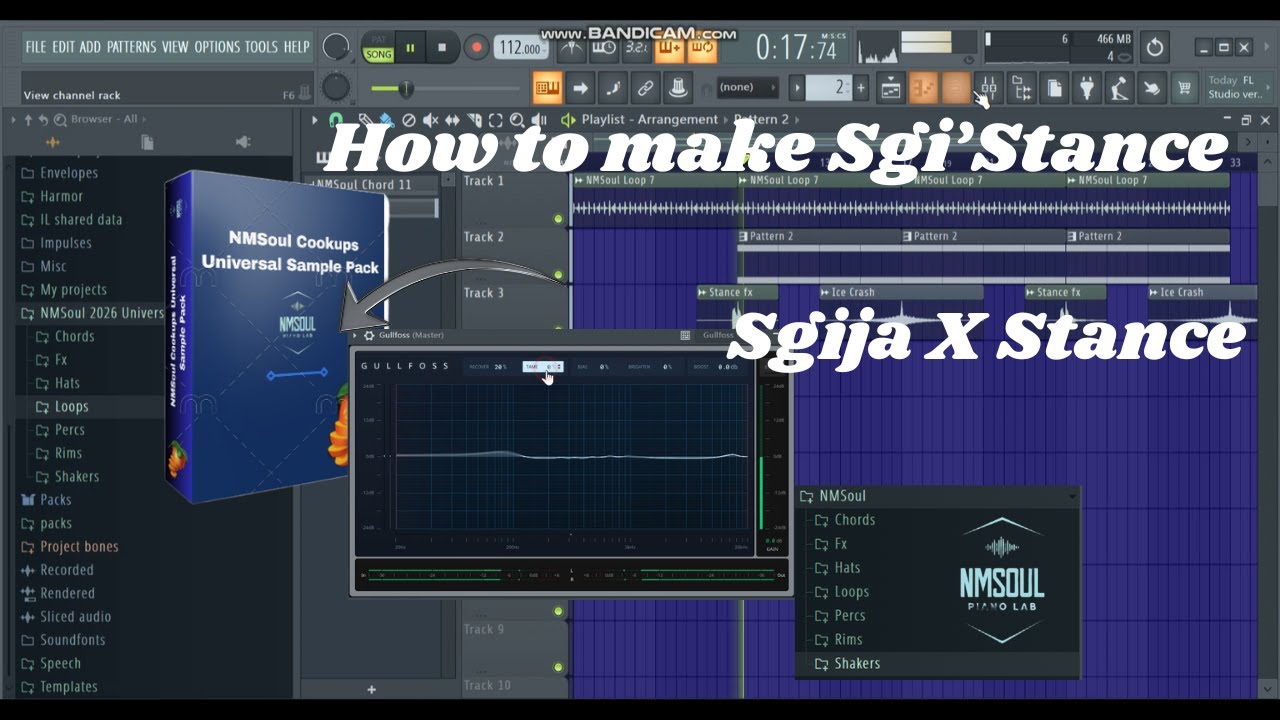
Task: Add a new pattern with plus button
Action: 861,87
